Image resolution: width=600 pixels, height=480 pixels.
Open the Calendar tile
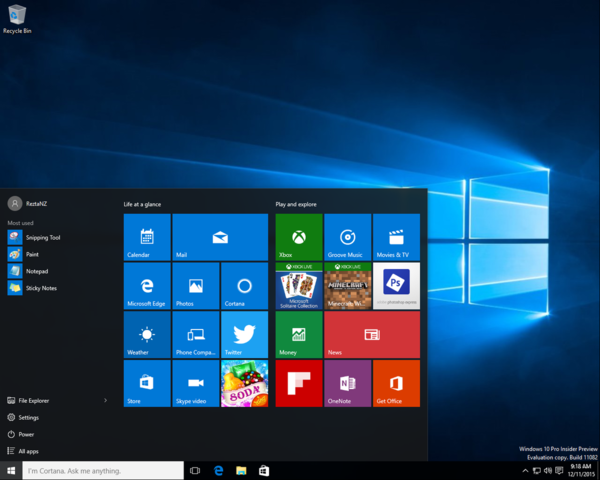[147, 237]
